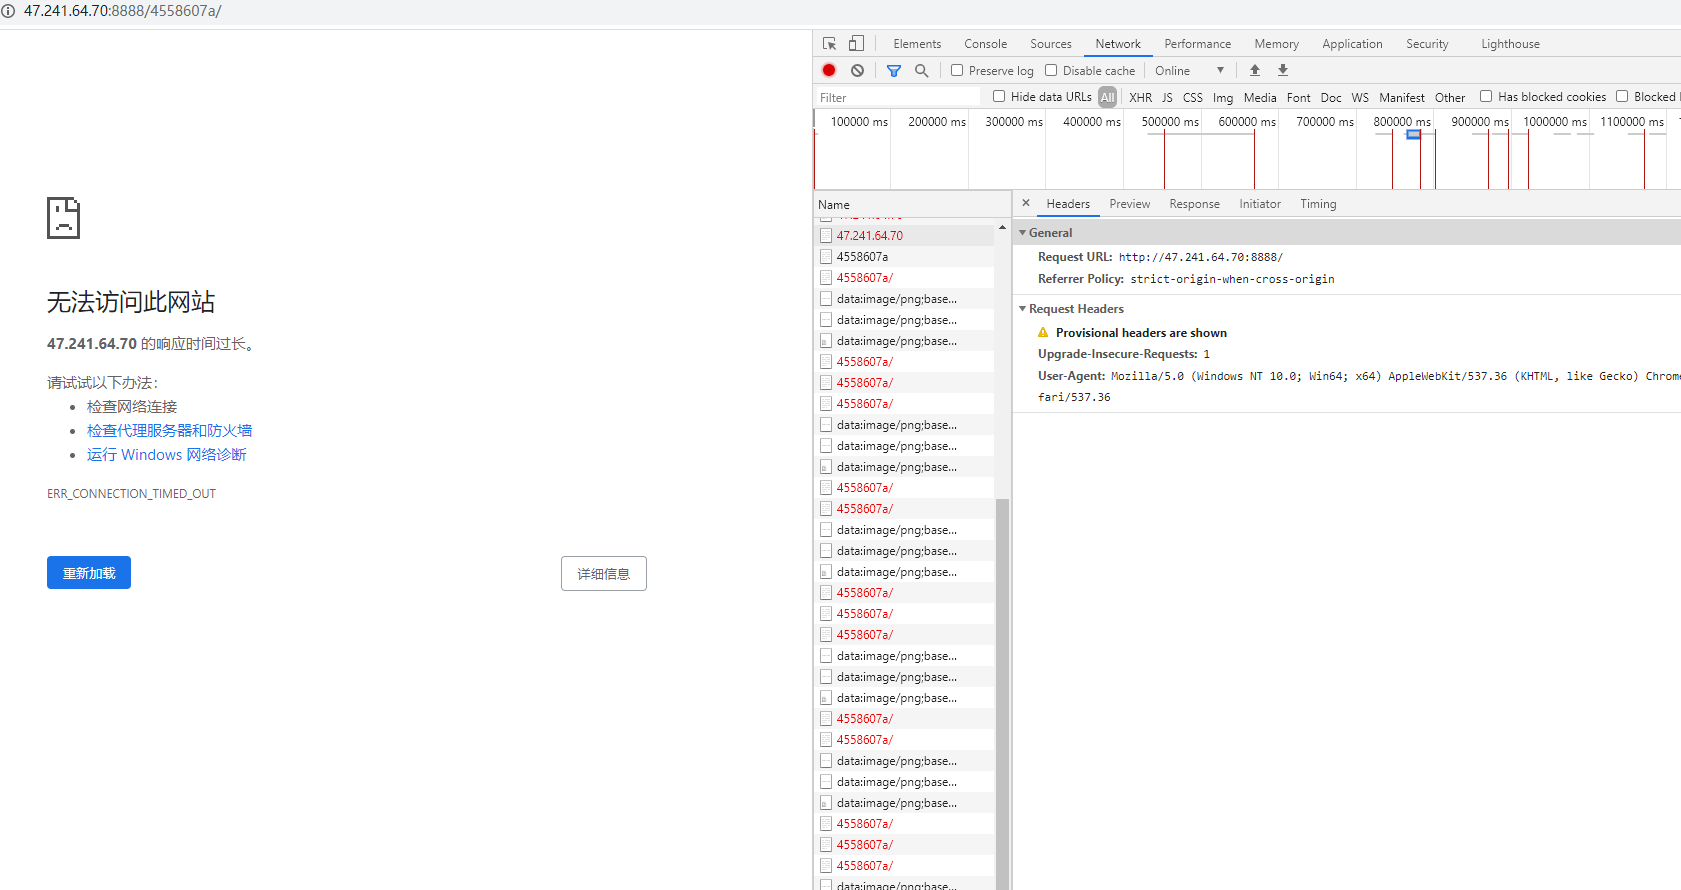Click the Name column header
Viewport: 1681px width, 890px height.
912,204
